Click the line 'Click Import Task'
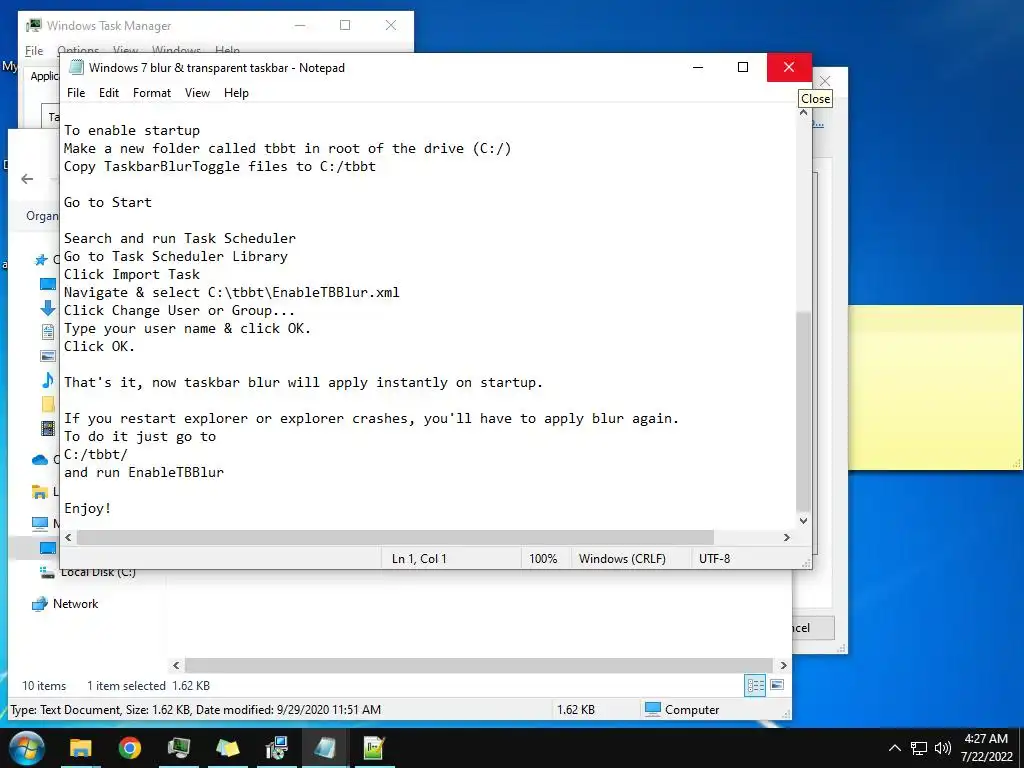The height and width of the screenshot is (768, 1024). [132, 274]
